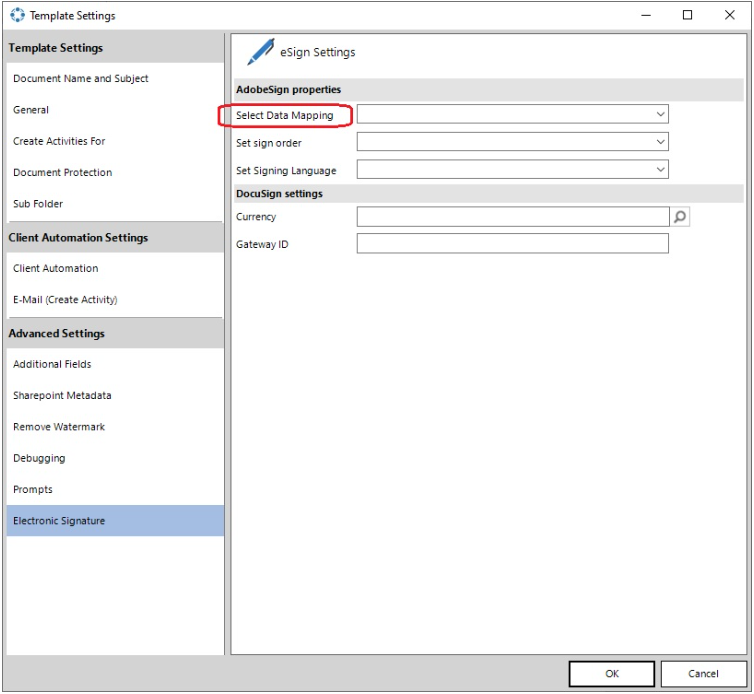Viewport: 754px width, 694px height.
Task: Open the Select Data Mapping dropdown
Action: [512, 114]
